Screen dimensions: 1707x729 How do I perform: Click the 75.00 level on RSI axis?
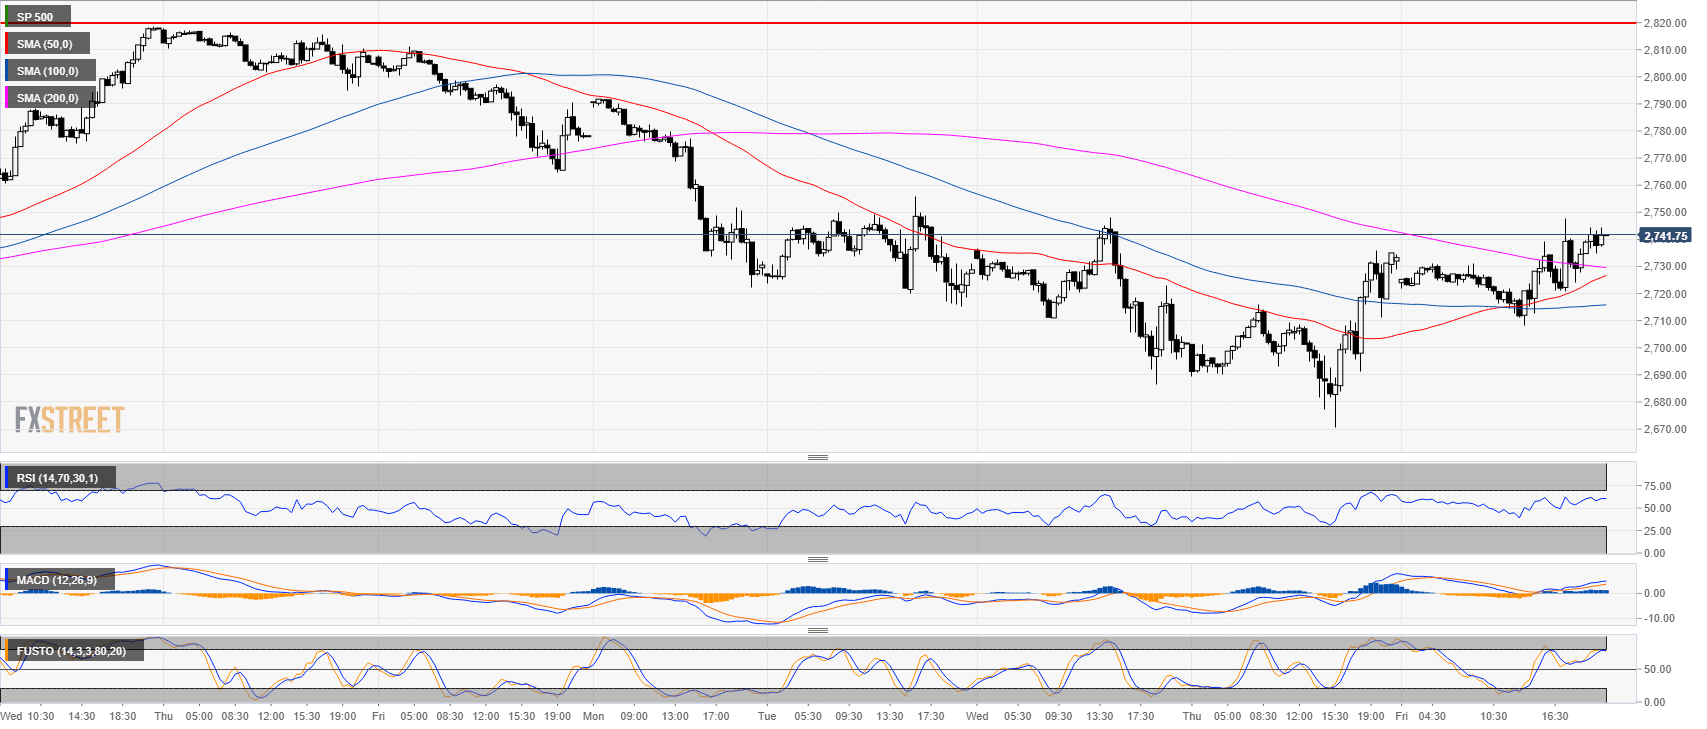pos(1657,486)
